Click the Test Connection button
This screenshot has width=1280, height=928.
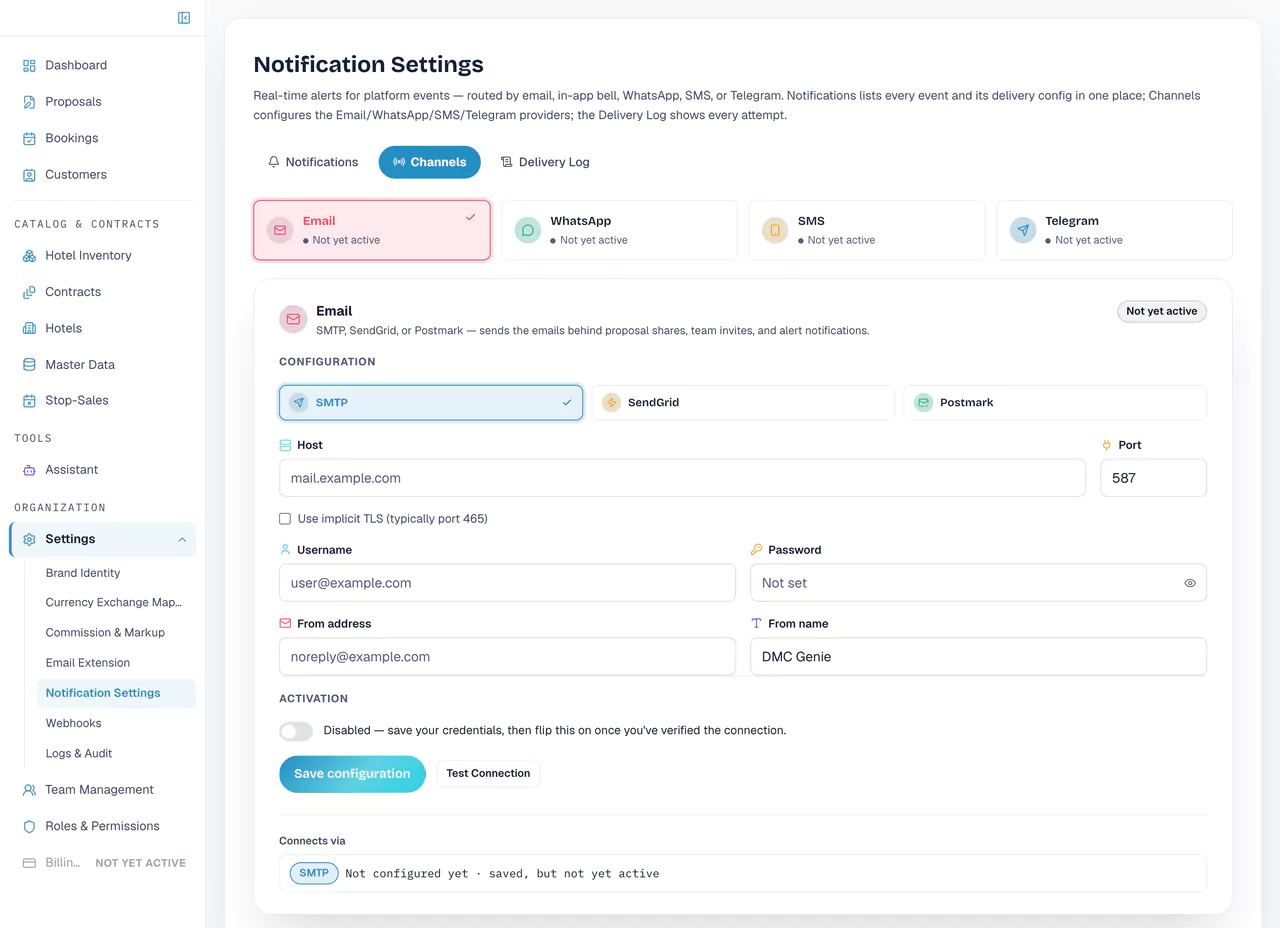click(x=488, y=774)
